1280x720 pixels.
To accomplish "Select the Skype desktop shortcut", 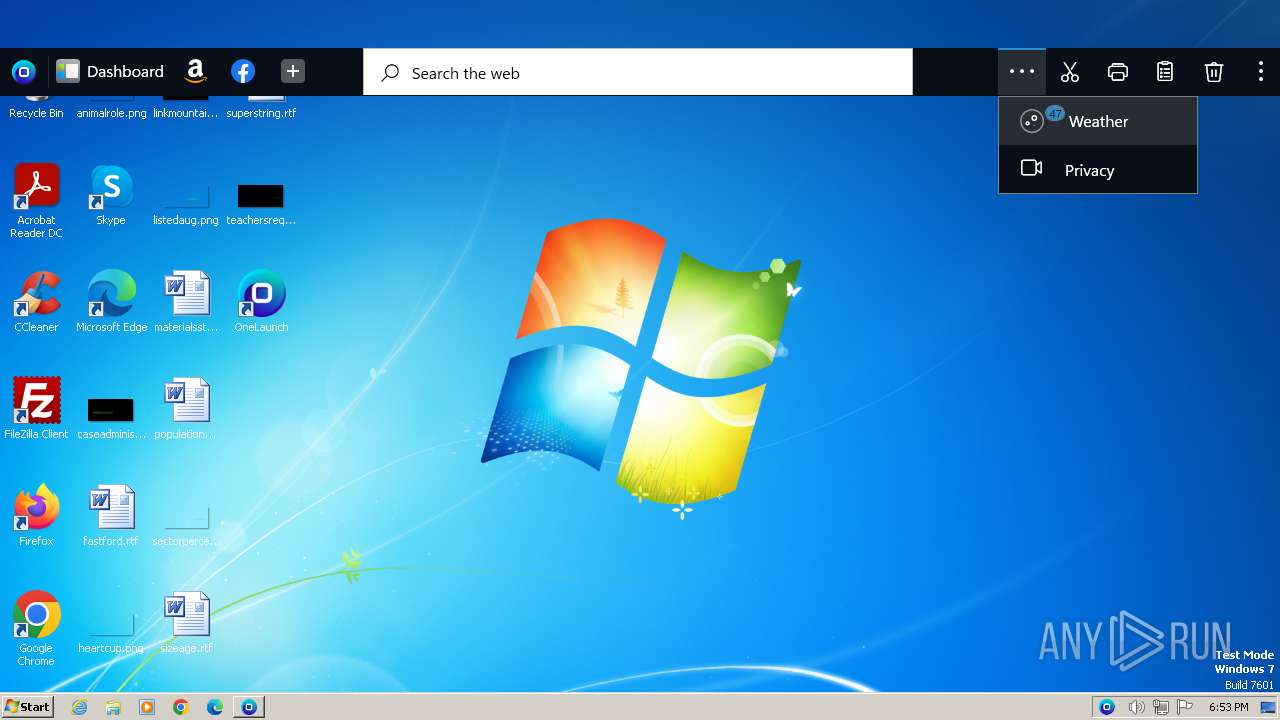I will click(111, 195).
